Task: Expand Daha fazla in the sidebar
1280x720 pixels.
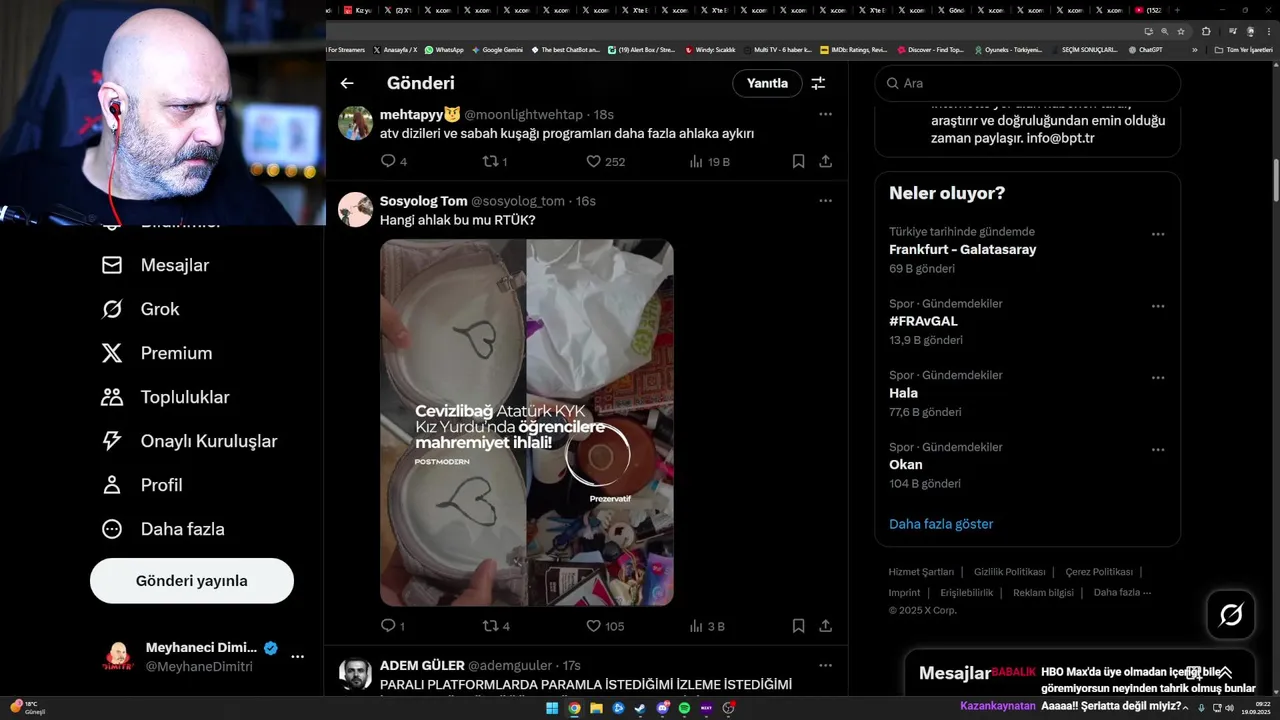Action: coord(162,529)
